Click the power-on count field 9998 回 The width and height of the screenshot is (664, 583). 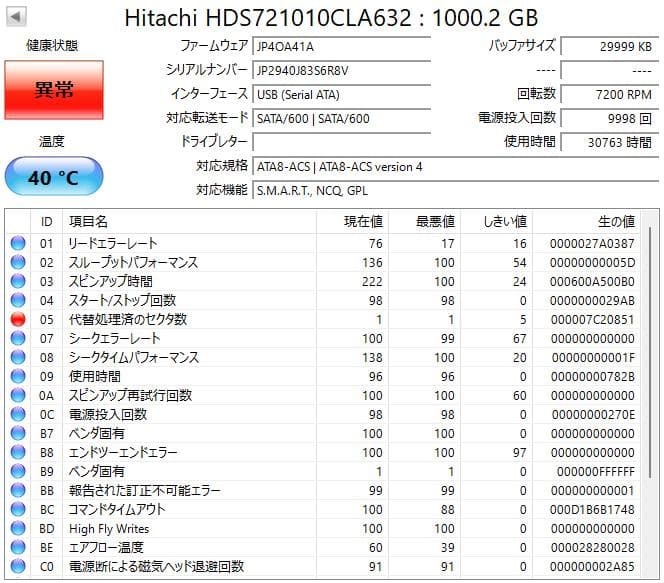[610, 119]
